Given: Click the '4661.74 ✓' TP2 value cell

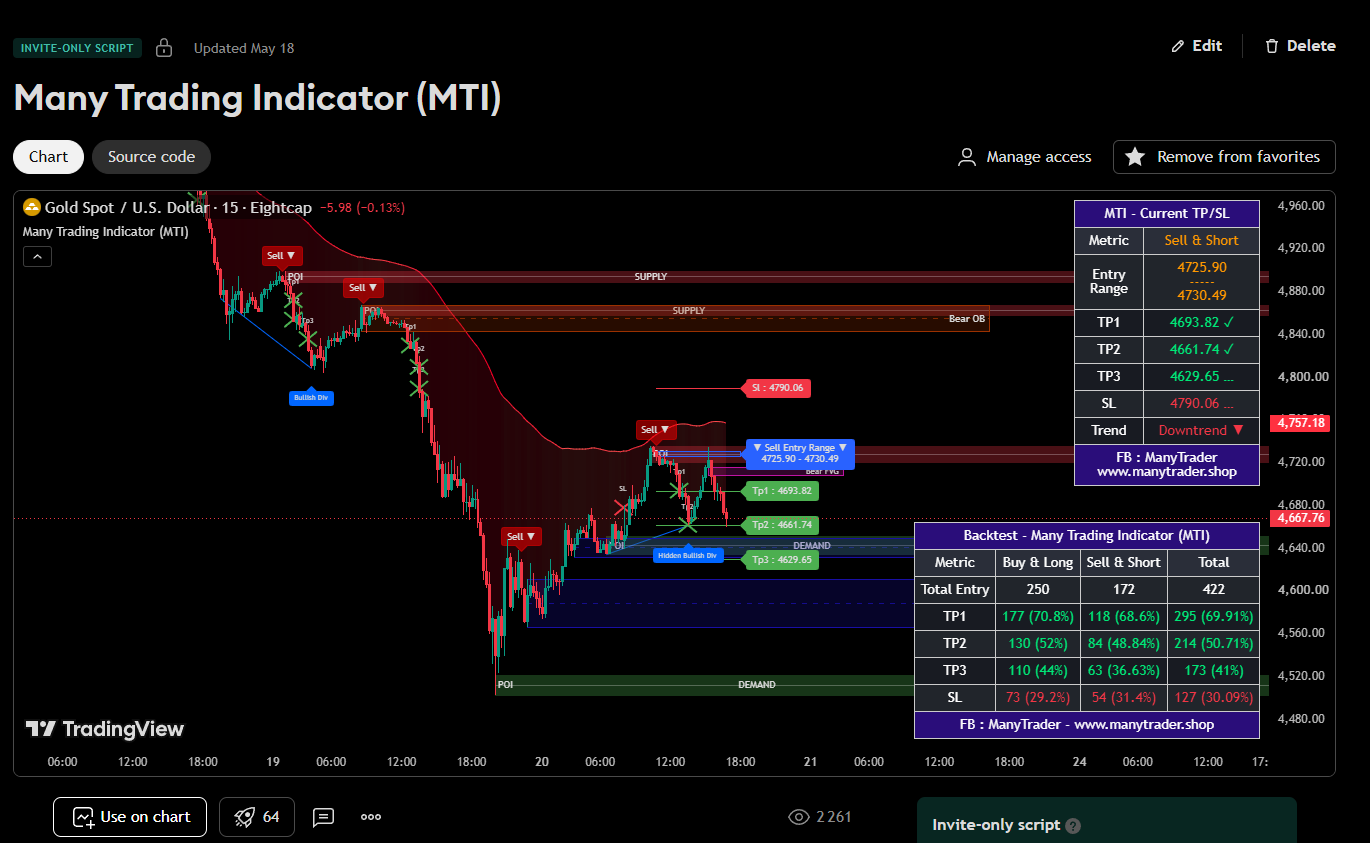Looking at the screenshot, I should pyautogui.click(x=1202, y=350).
